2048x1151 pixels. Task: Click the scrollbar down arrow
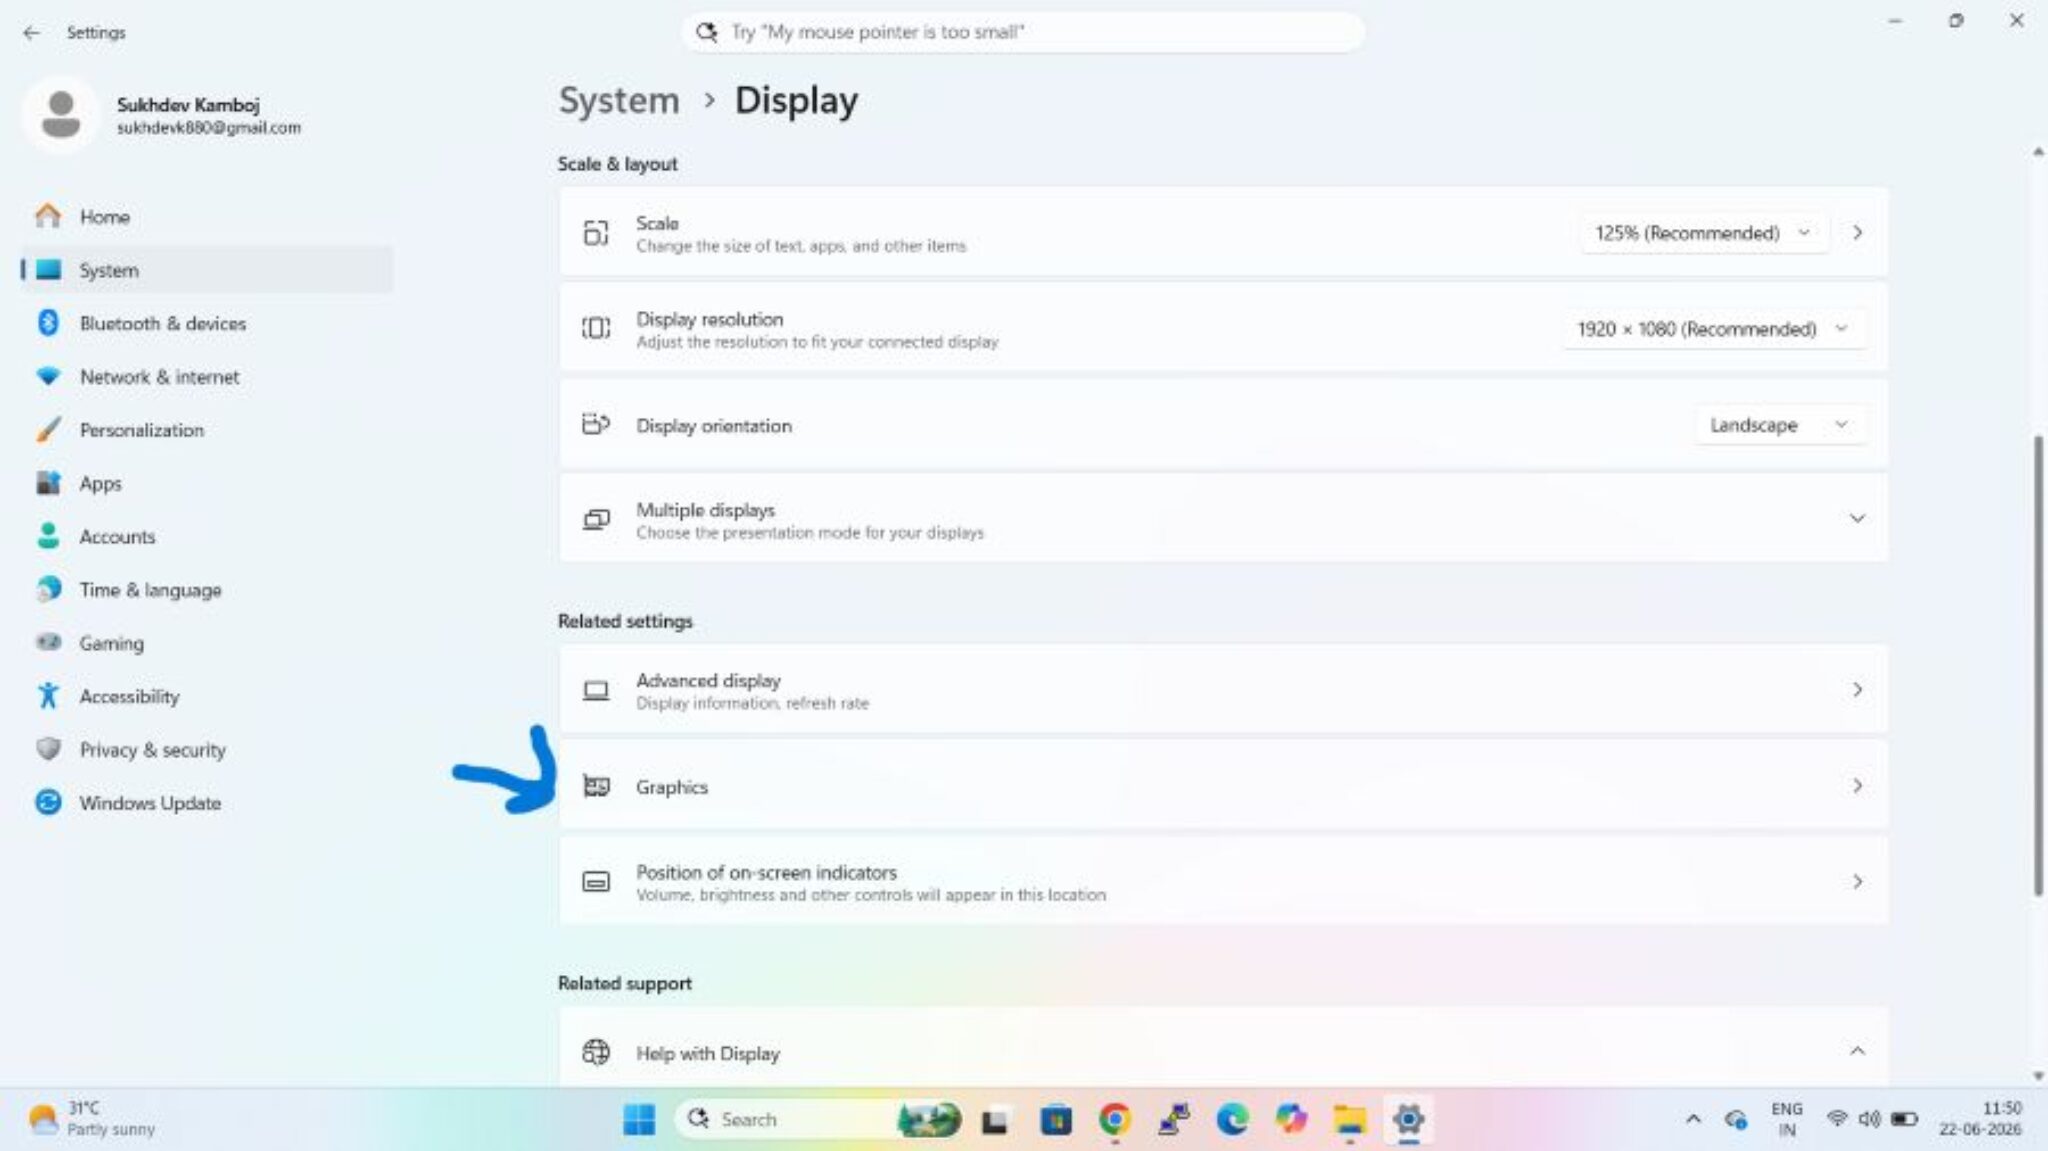2038,1076
